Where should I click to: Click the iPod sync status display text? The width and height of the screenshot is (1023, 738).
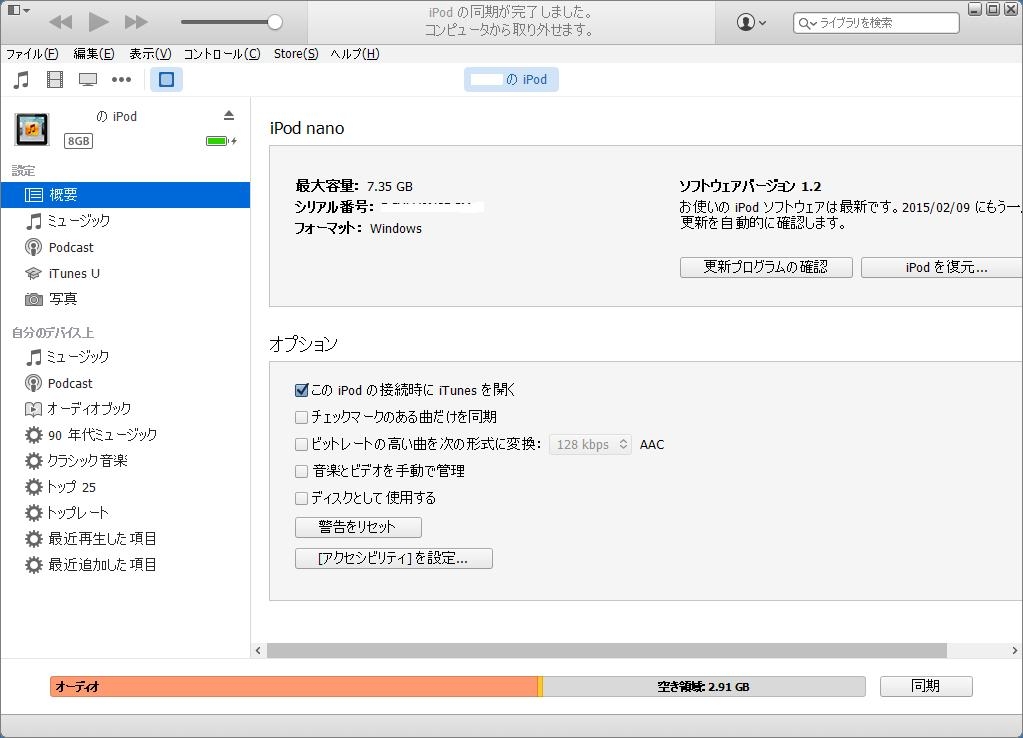pyautogui.click(x=510, y=22)
